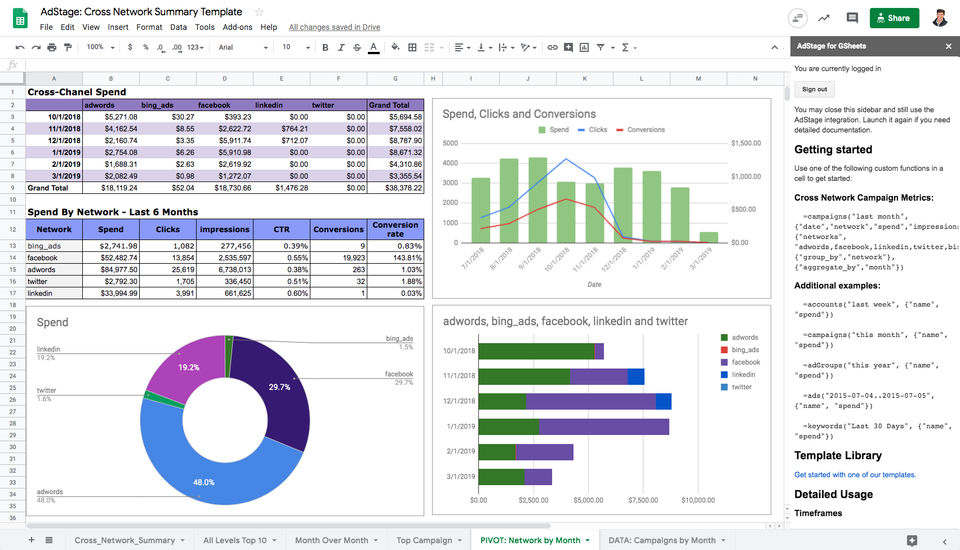
Task: Open comment history in the header
Action: click(852, 18)
